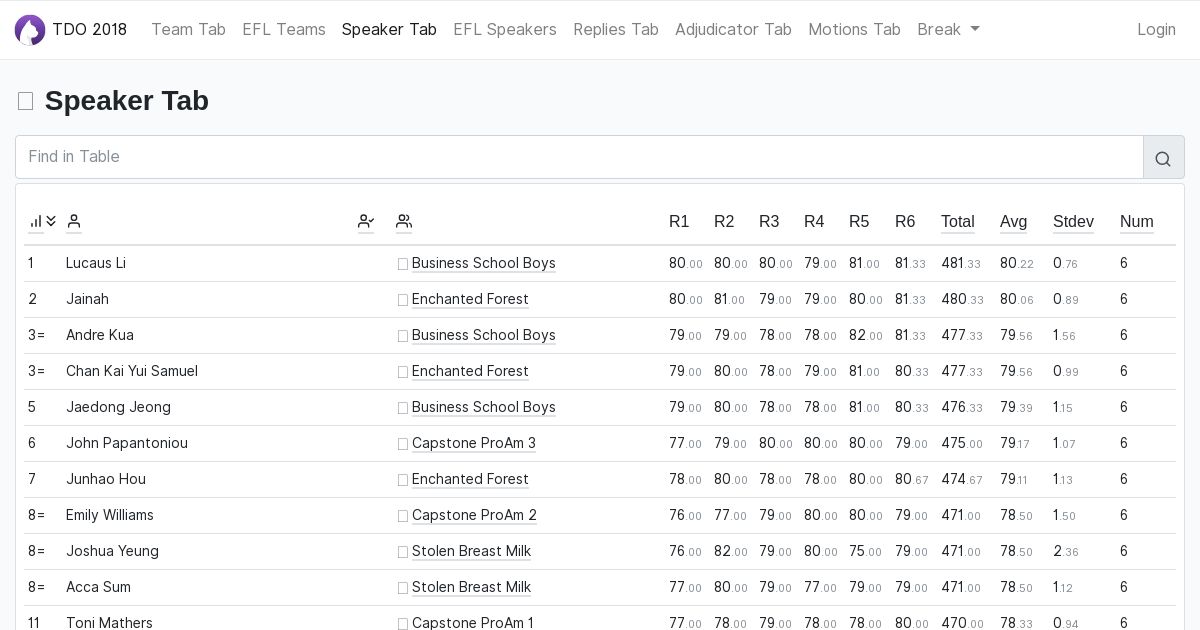Select the Speaker Tab nav item
Image resolution: width=1200 pixels, height=630 pixels.
(389, 30)
